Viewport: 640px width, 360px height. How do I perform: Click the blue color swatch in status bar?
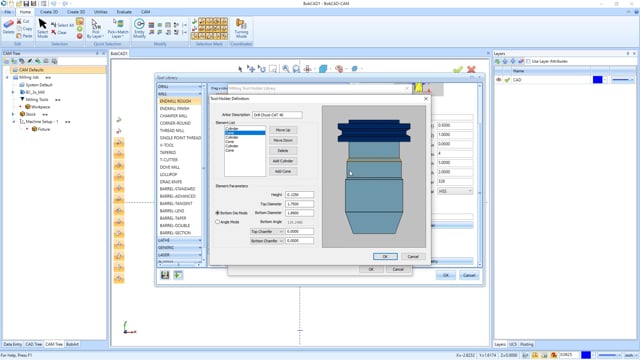coord(586,355)
